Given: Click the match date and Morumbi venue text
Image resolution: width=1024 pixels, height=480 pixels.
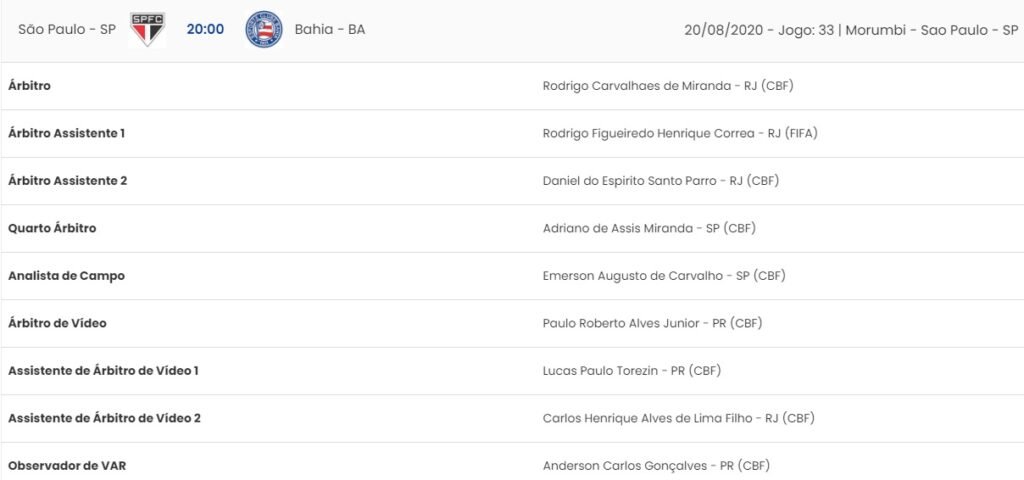Looking at the screenshot, I should [852, 30].
